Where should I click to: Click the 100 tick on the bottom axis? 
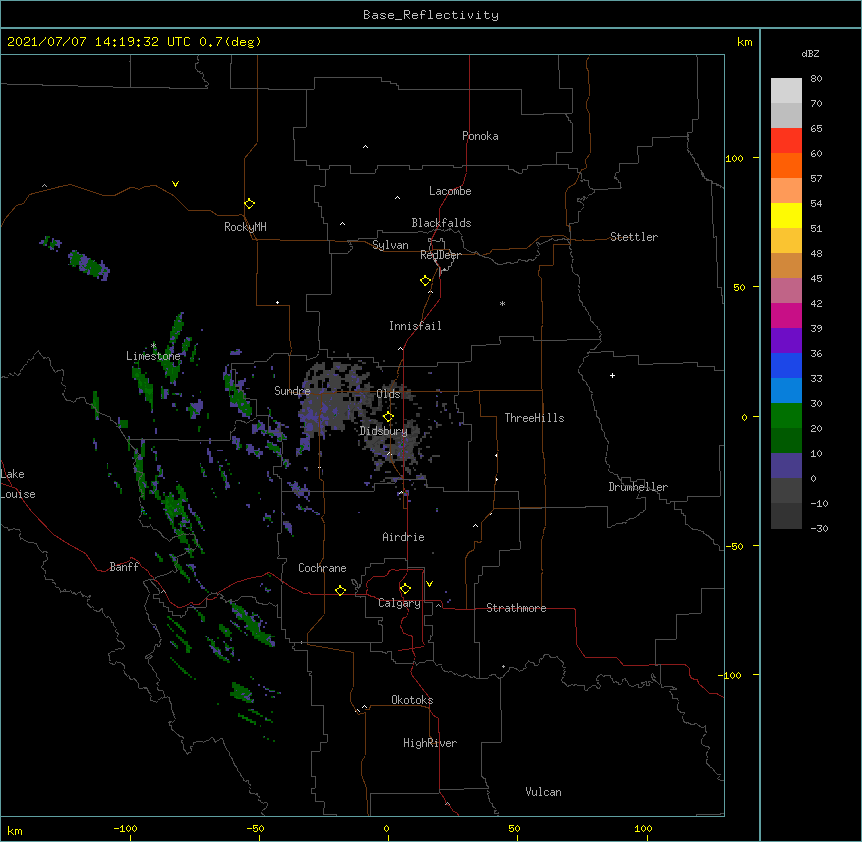click(643, 829)
